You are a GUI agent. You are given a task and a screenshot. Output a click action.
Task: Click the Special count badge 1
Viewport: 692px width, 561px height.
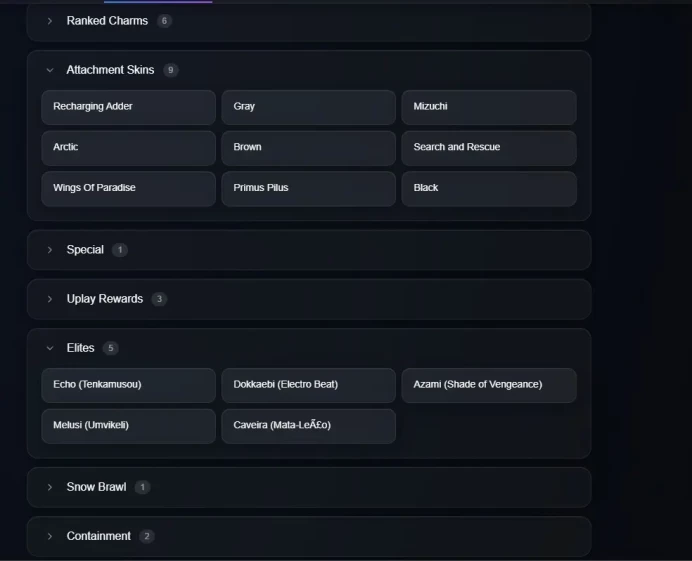coord(120,250)
